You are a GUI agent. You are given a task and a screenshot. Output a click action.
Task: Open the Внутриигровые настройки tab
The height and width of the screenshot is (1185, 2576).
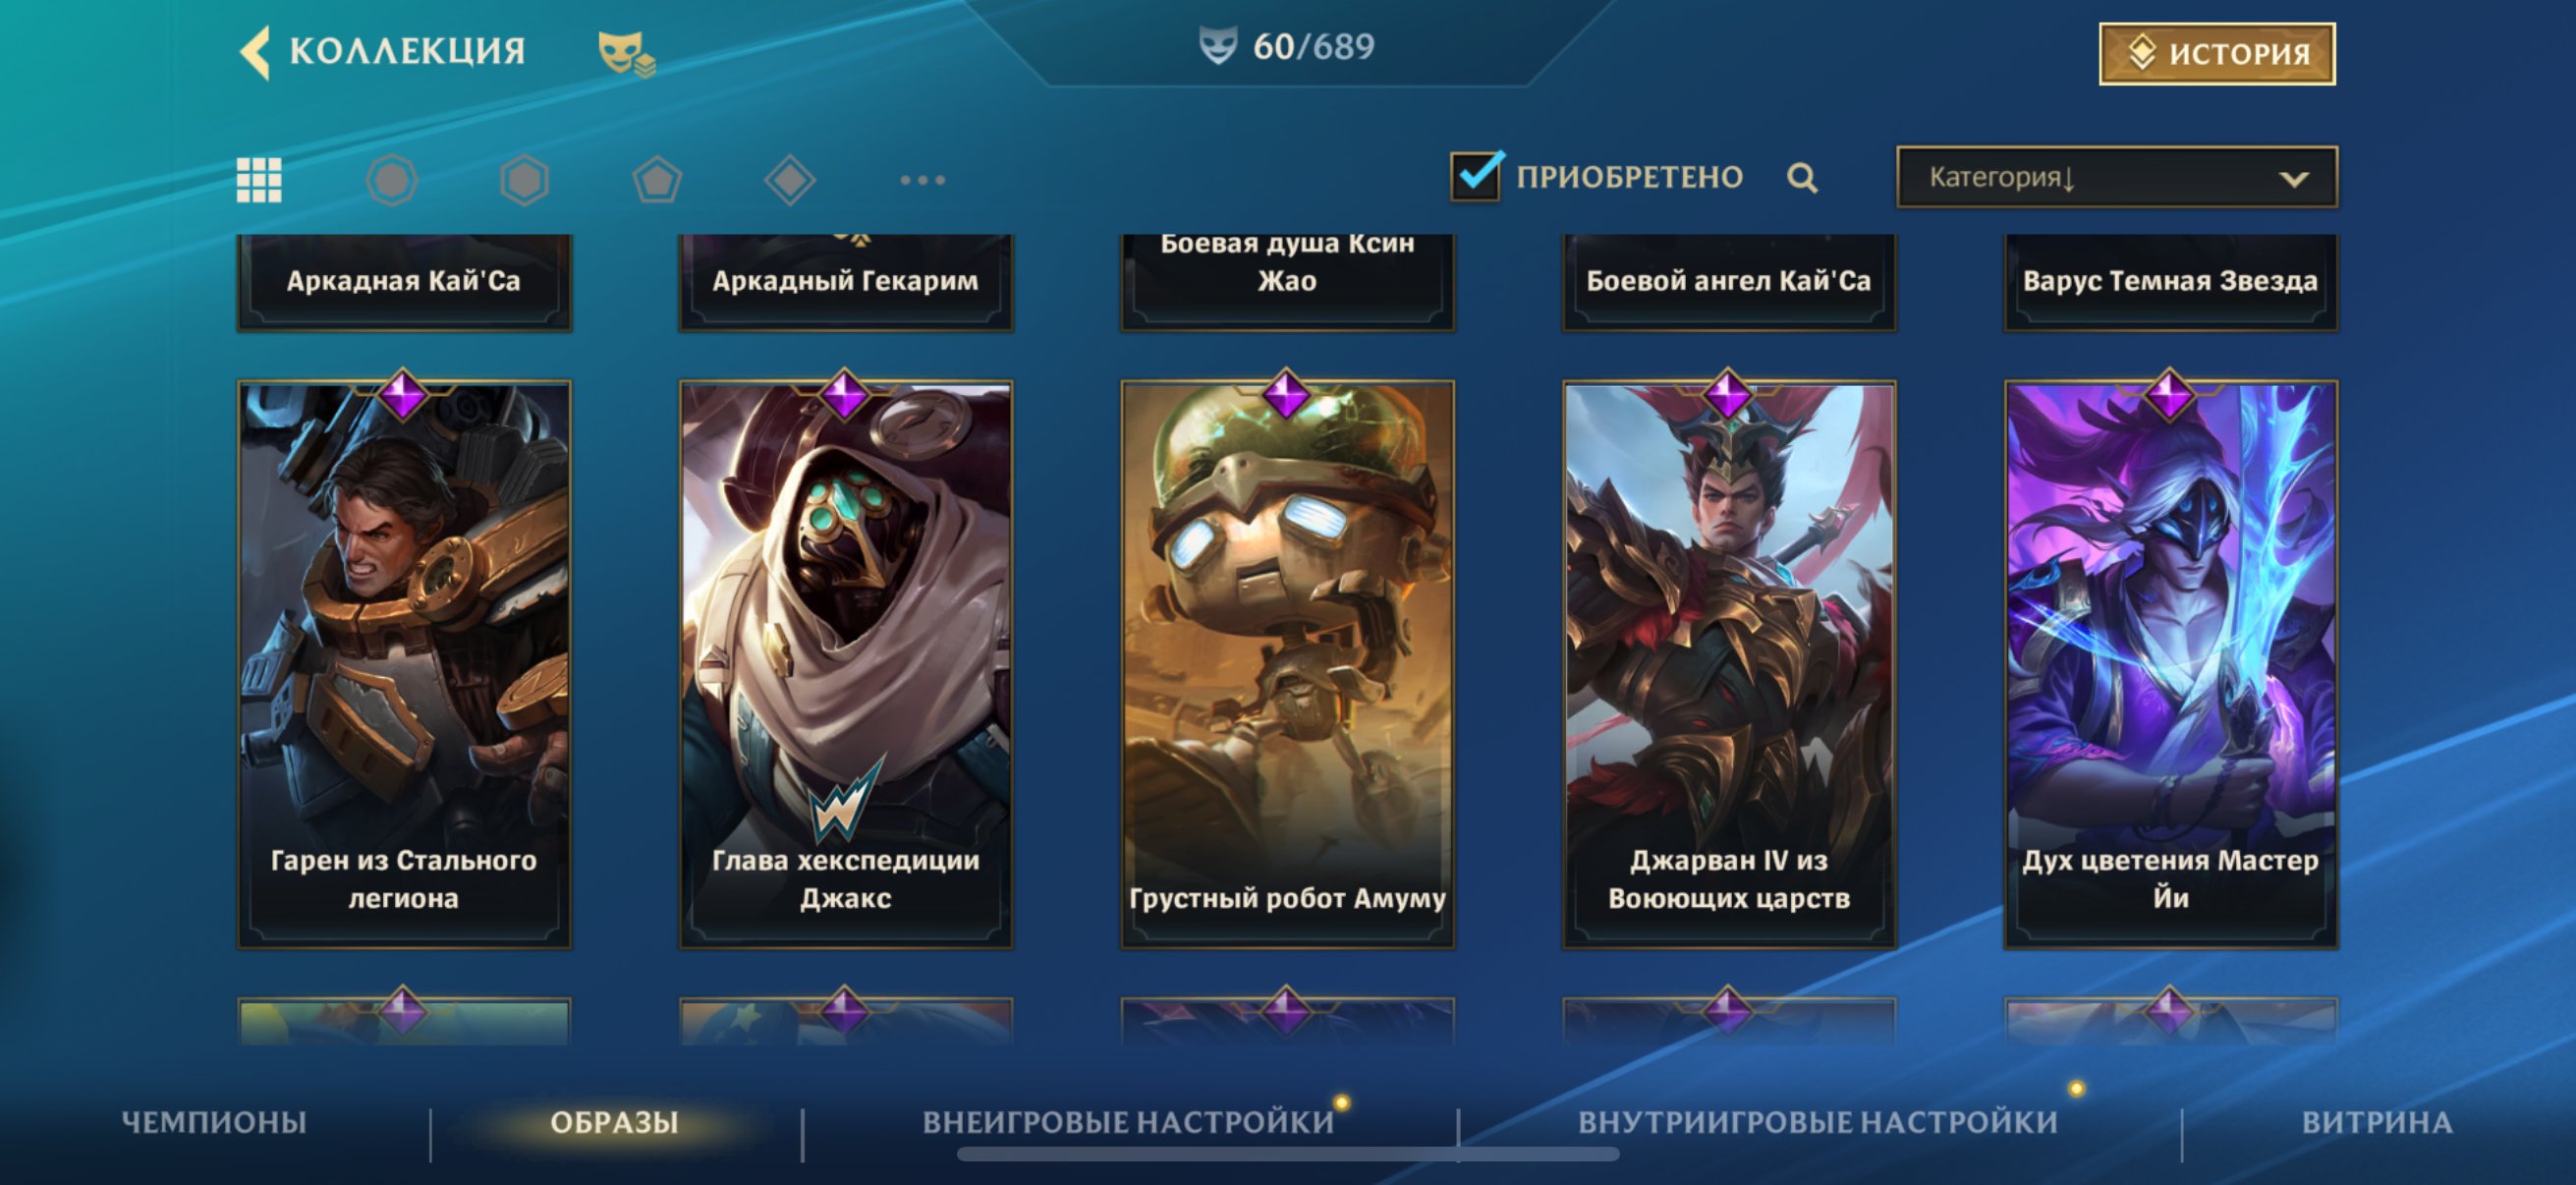(1818, 1122)
